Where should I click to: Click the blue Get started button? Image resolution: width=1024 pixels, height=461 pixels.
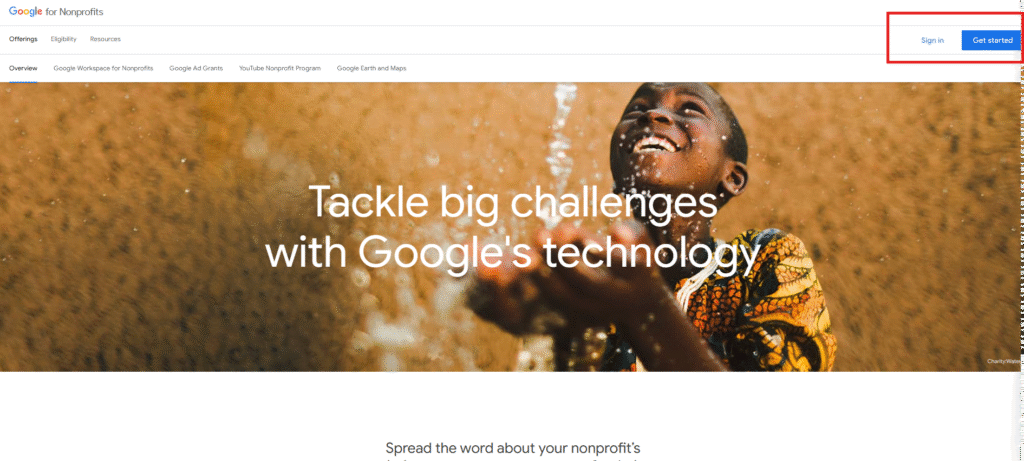click(x=992, y=40)
